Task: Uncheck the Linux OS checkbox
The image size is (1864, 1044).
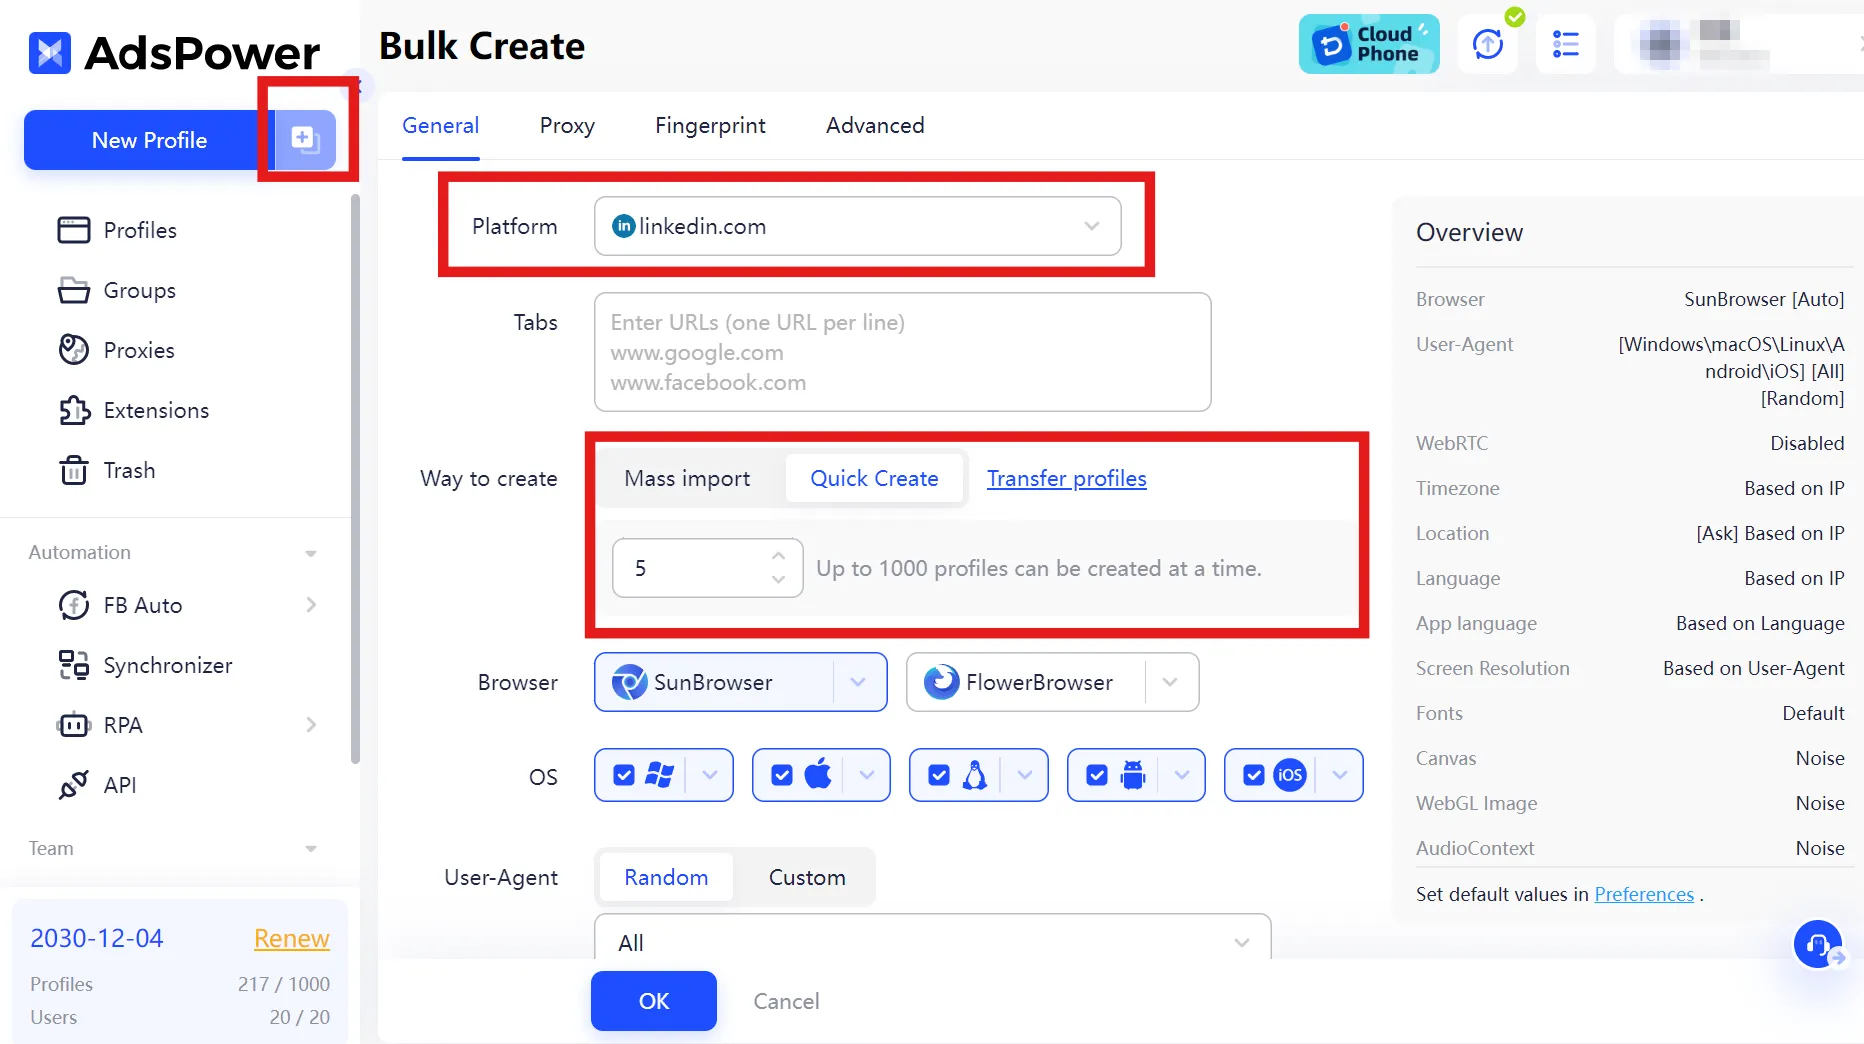Action: (939, 775)
